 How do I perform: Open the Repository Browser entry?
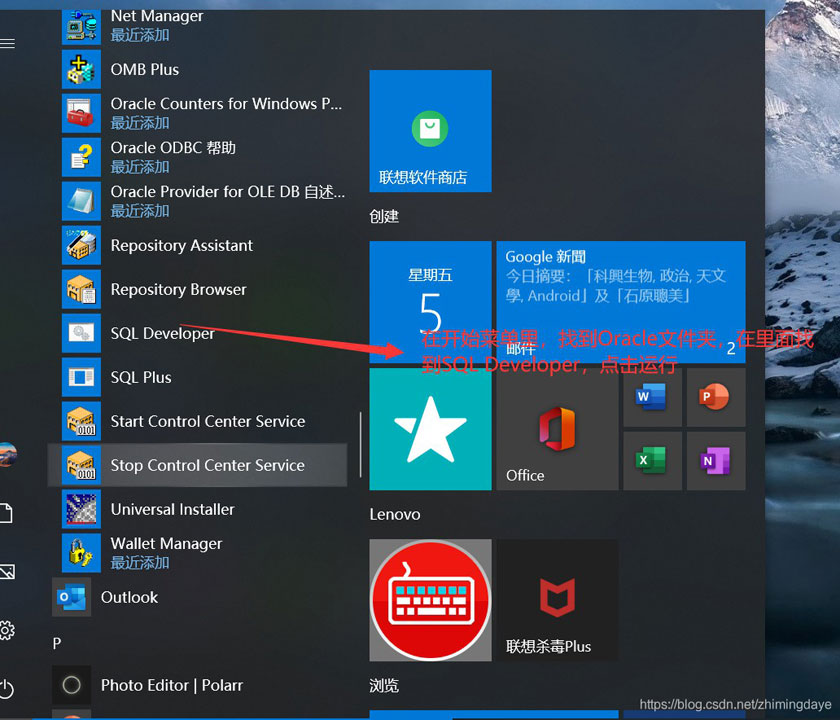(178, 289)
